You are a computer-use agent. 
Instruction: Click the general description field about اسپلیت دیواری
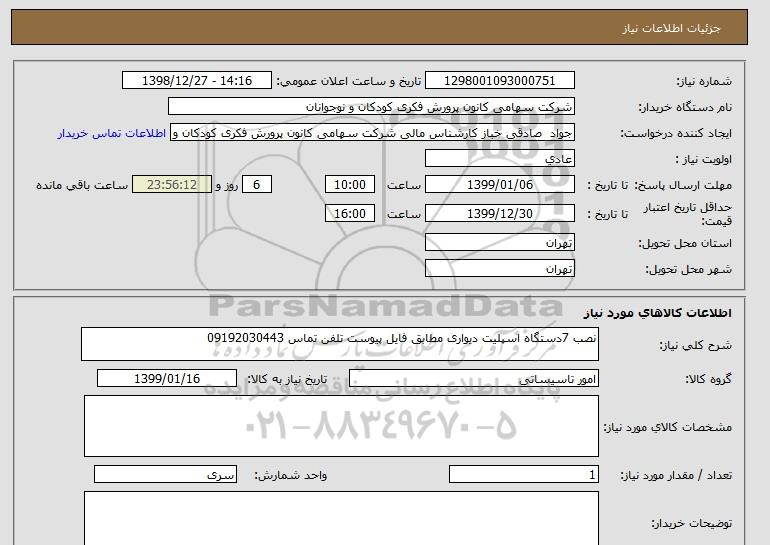340,344
